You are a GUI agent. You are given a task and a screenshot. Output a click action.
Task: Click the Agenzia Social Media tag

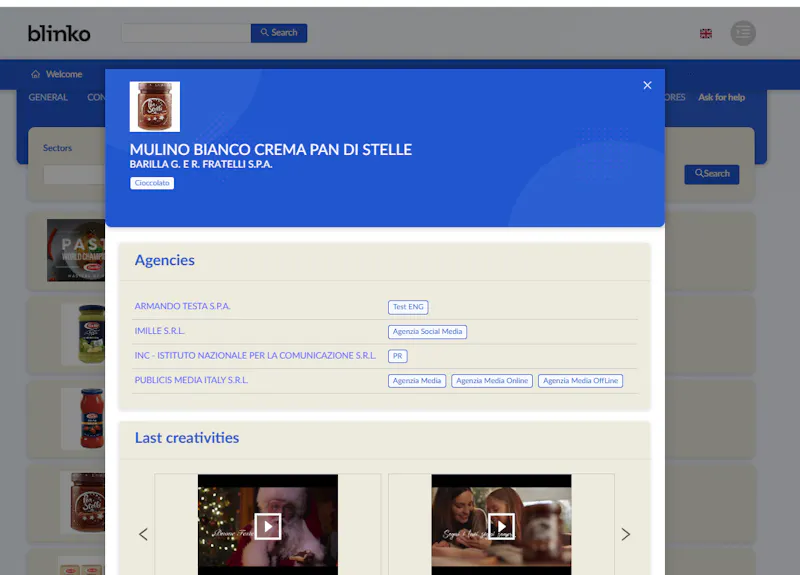click(428, 332)
